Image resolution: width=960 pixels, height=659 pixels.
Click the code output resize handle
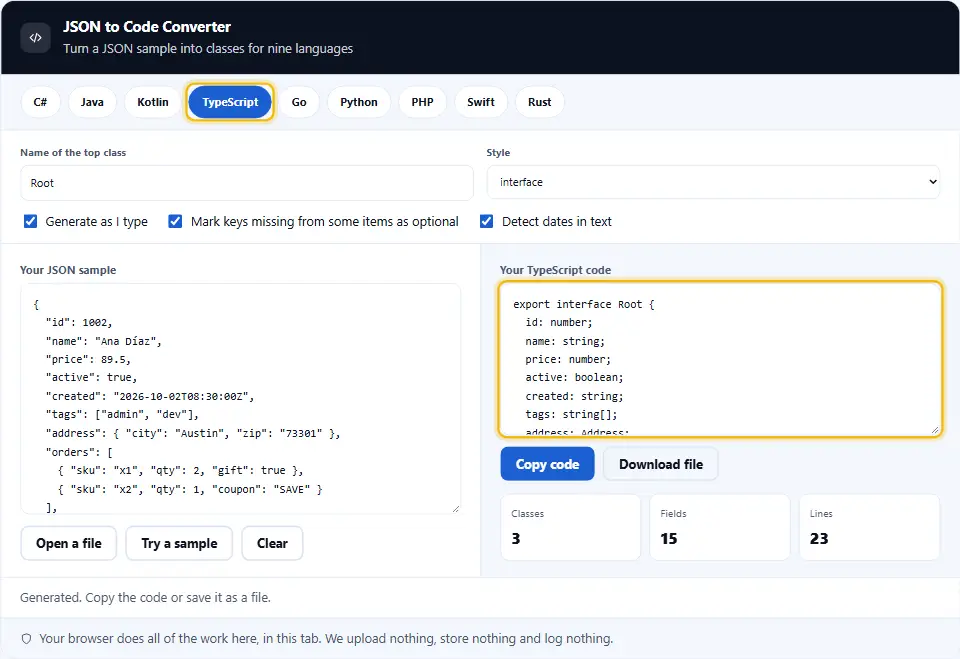click(x=935, y=430)
